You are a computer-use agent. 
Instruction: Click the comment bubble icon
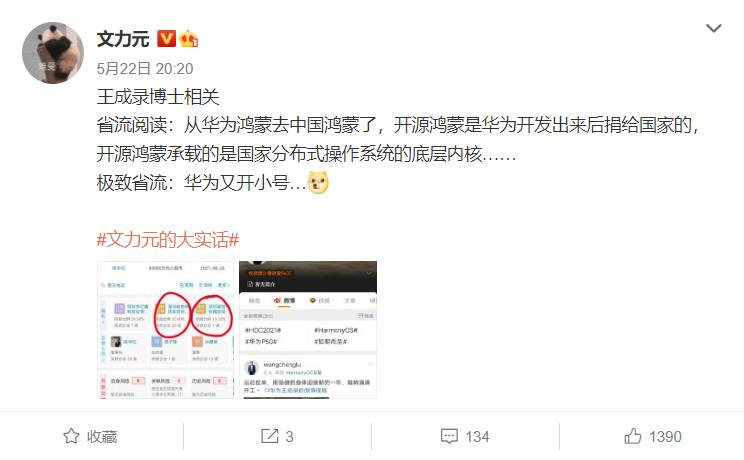tap(449, 436)
